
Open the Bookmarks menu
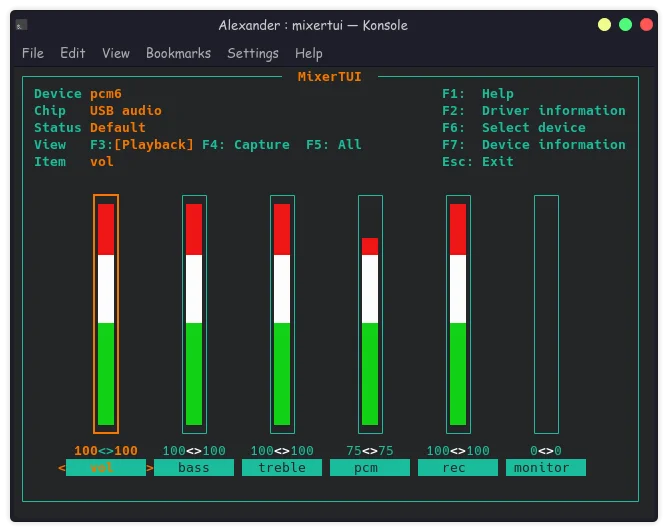pos(178,53)
